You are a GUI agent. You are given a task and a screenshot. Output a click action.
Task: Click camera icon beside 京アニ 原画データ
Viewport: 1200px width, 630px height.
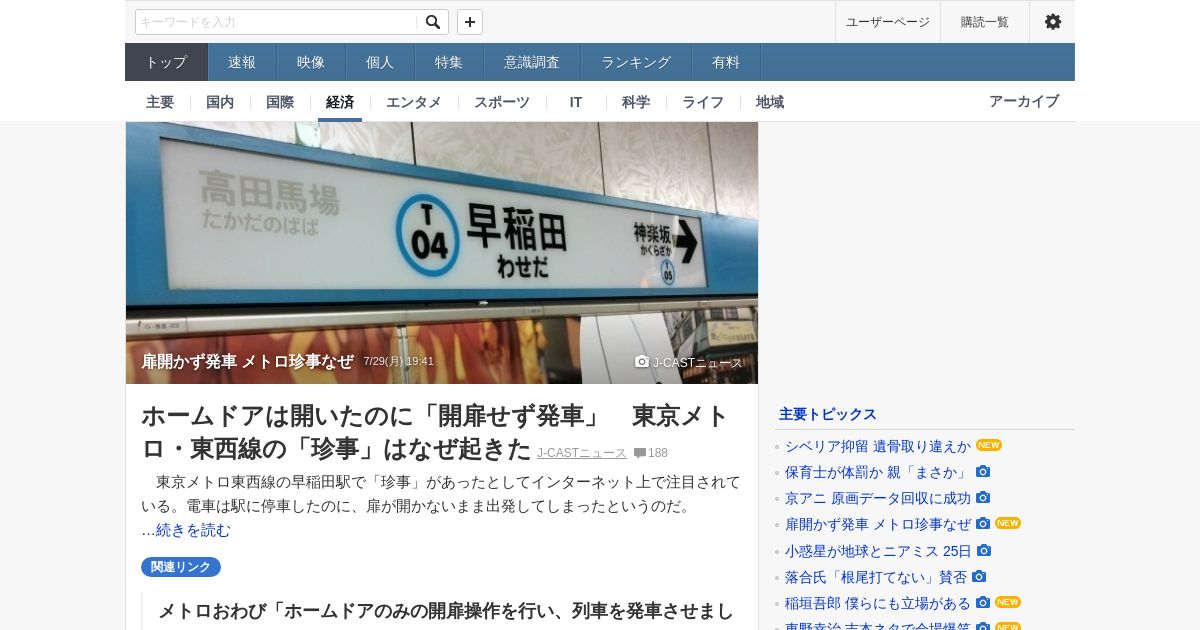pos(983,498)
